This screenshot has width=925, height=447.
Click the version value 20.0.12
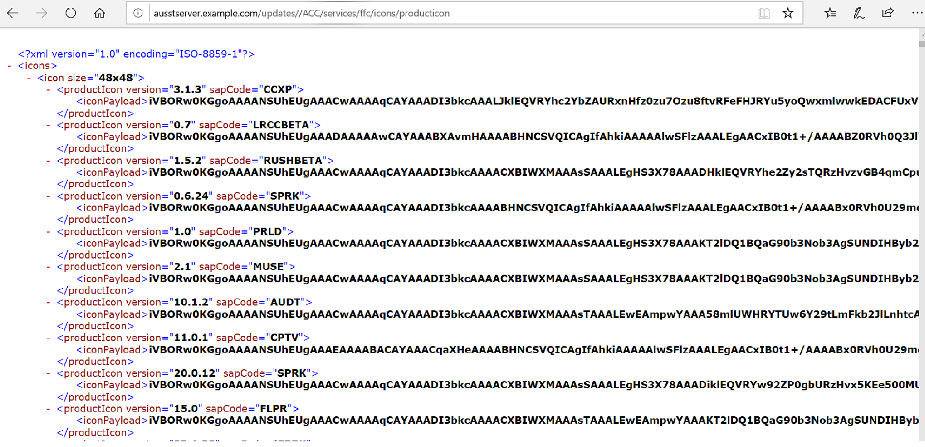pos(192,373)
